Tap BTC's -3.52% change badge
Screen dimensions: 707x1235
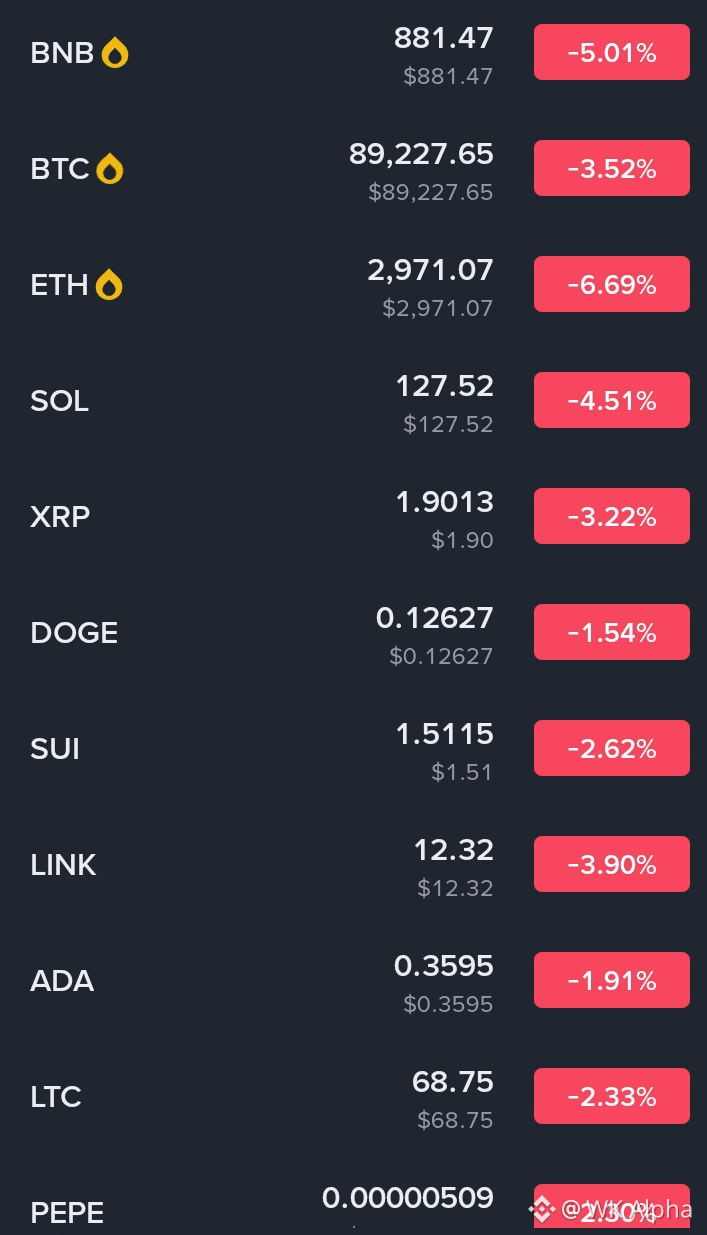(611, 168)
